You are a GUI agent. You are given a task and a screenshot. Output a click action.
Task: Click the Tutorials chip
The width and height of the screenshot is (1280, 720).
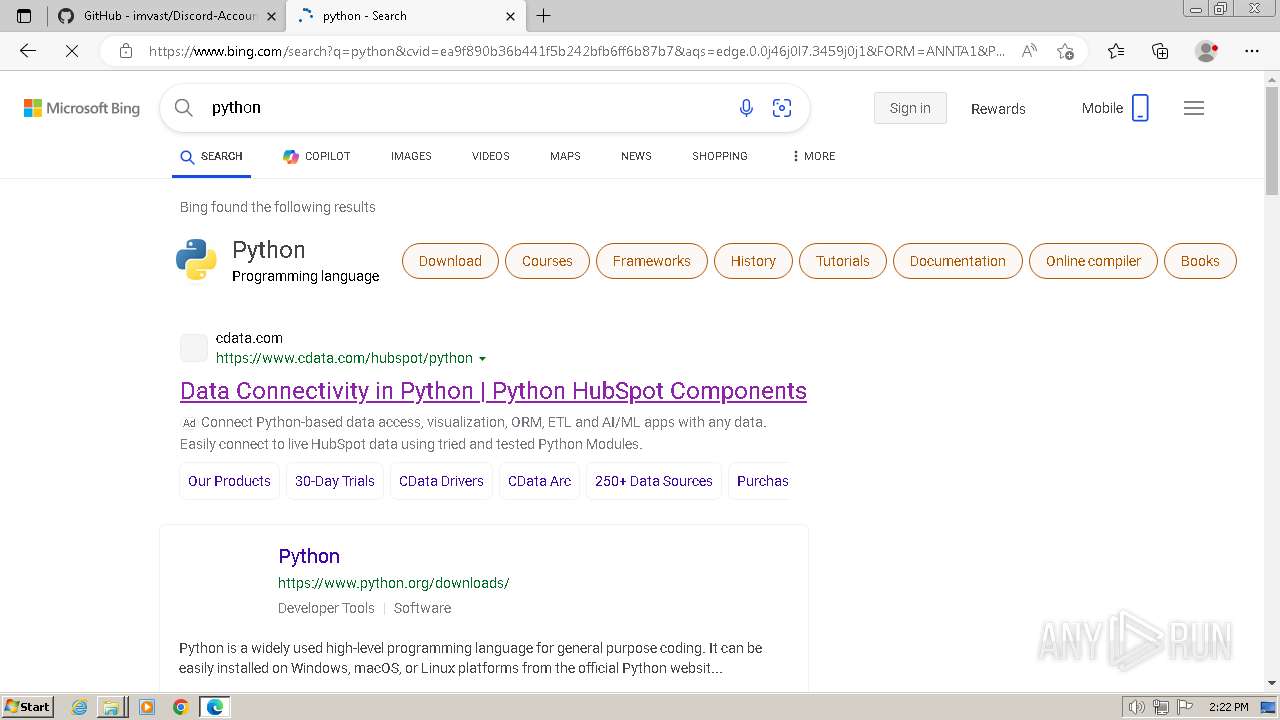(843, 261)
